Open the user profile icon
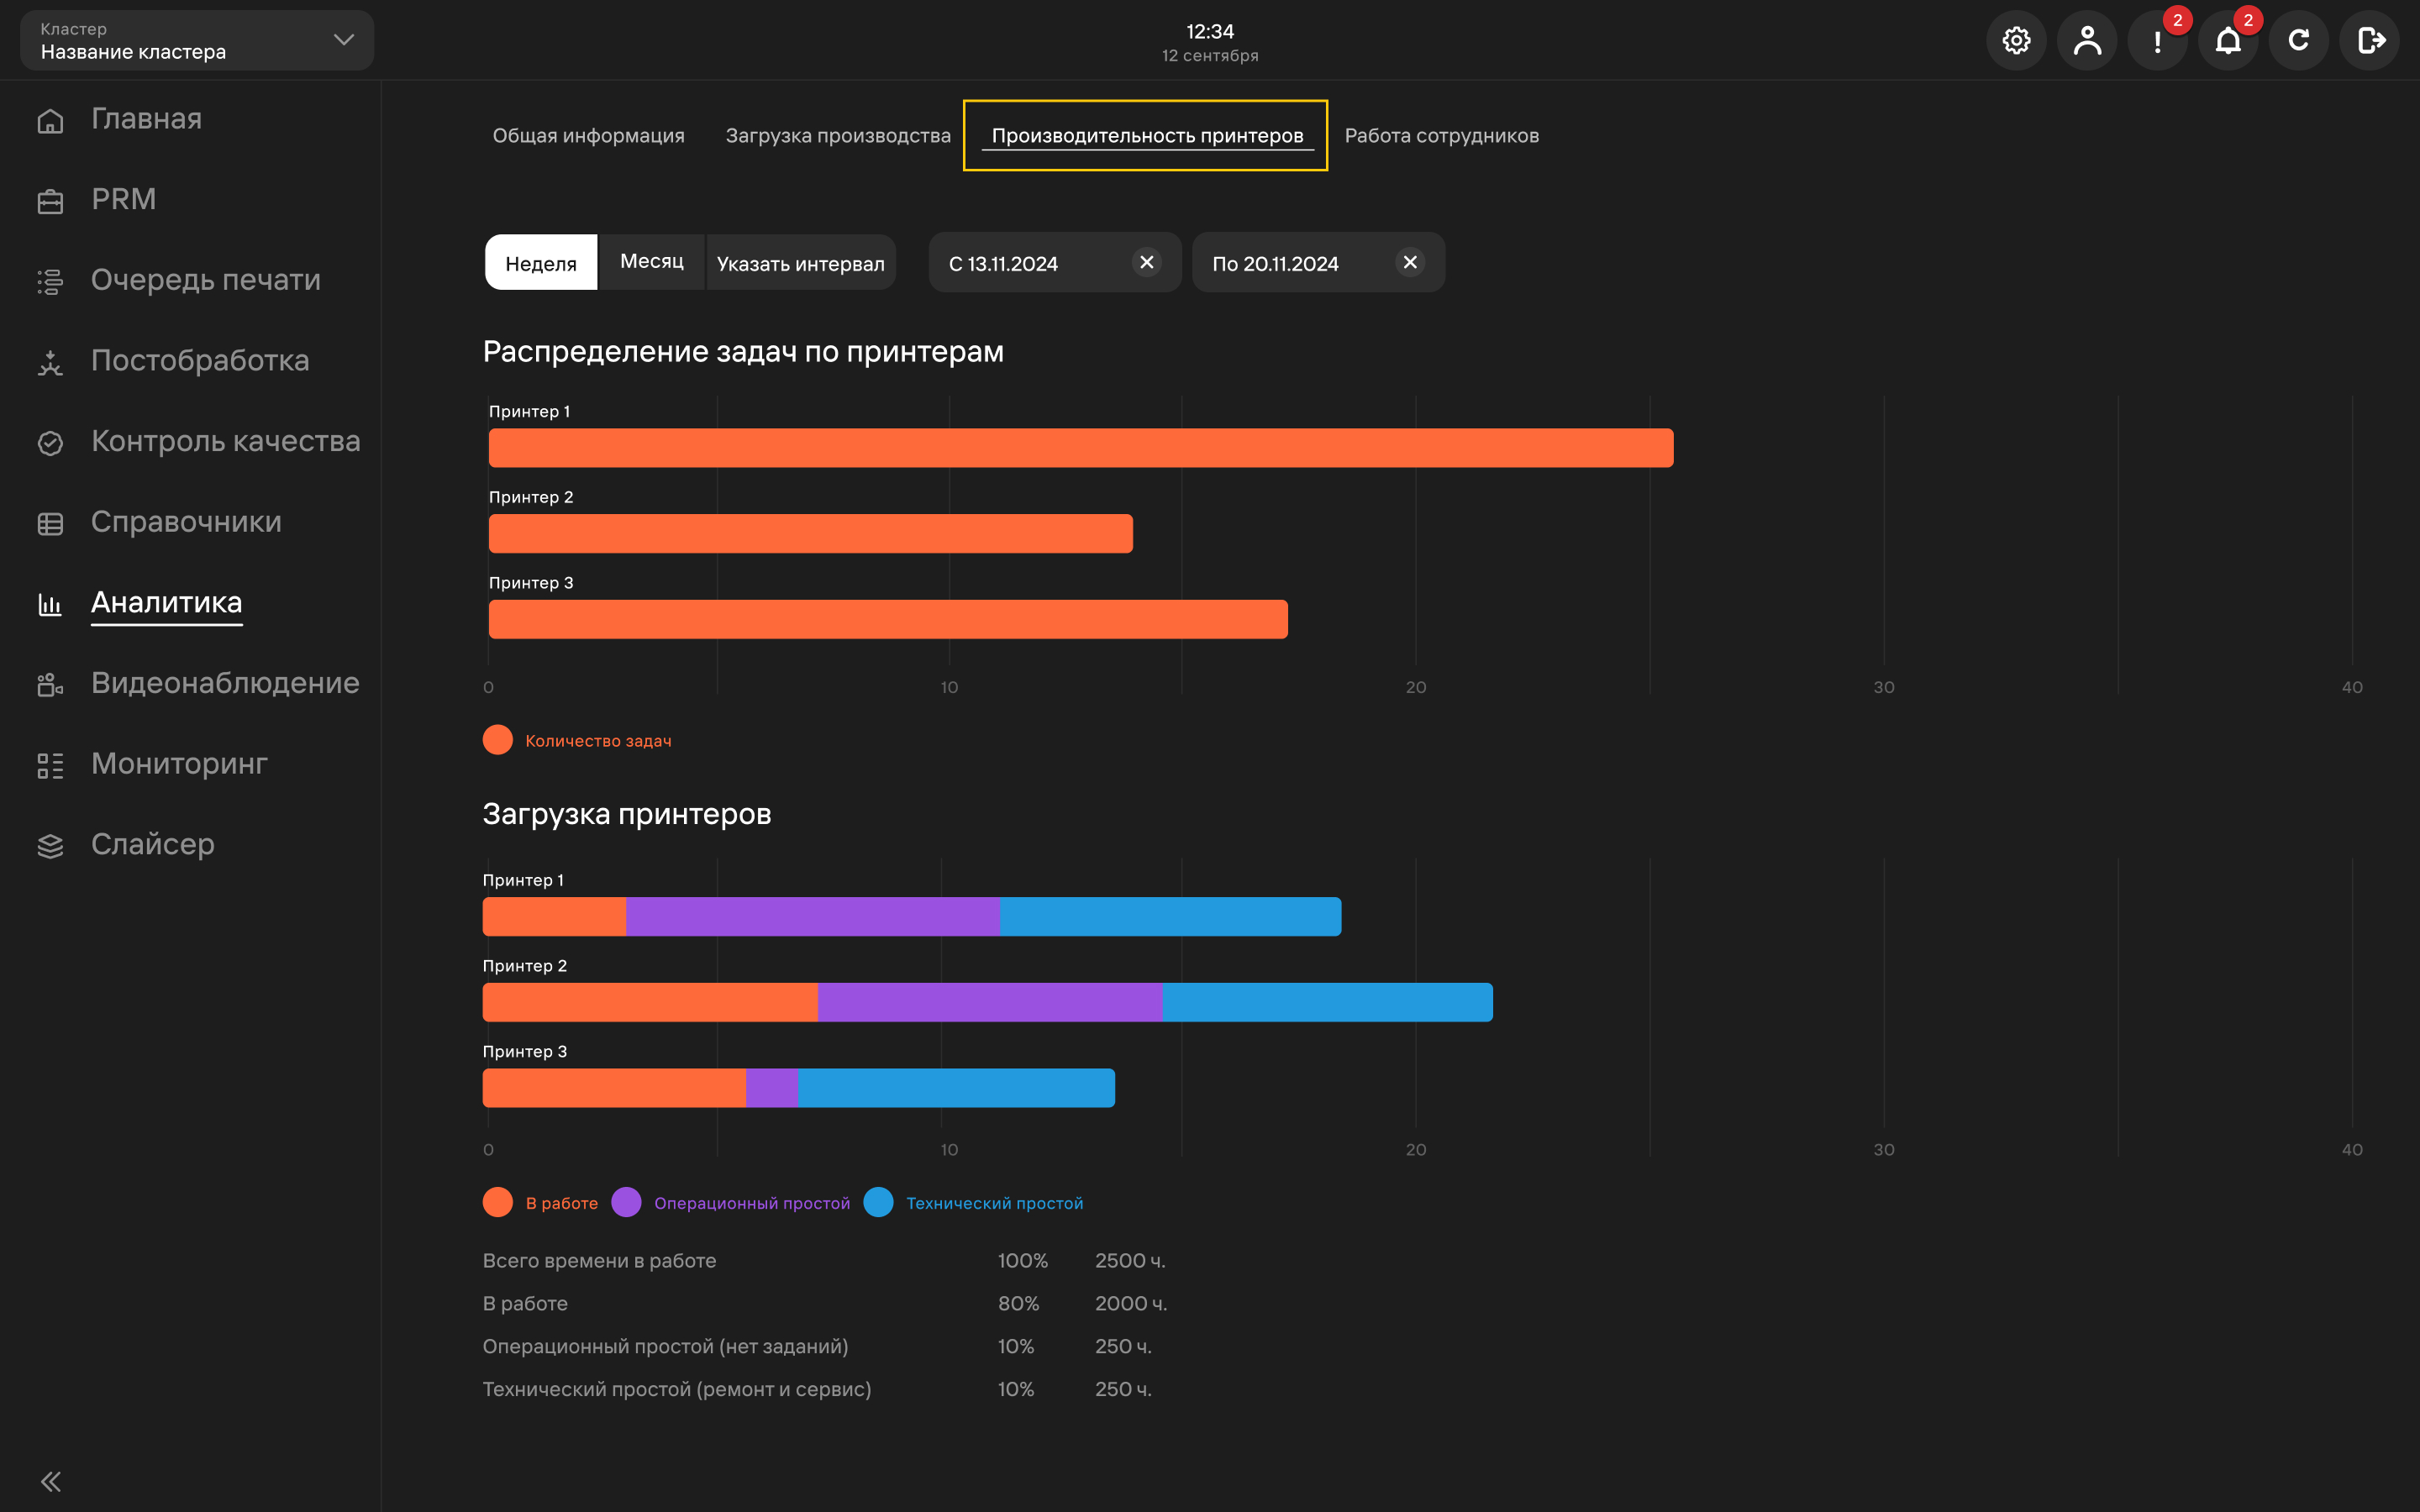This screenshot has width=2420, height=1512. click(x=2087, y=40)
